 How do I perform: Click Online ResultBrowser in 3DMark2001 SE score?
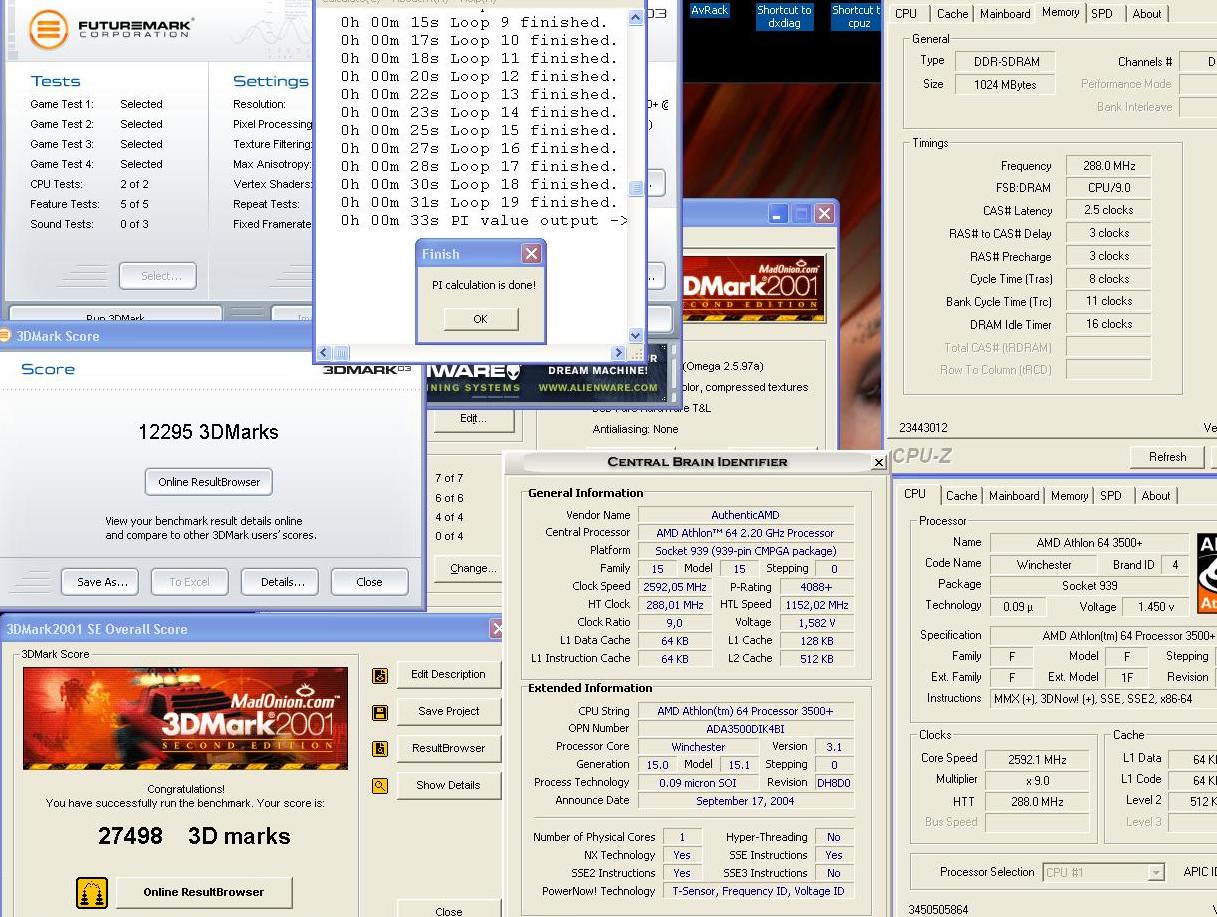click(x=204, y=892)
